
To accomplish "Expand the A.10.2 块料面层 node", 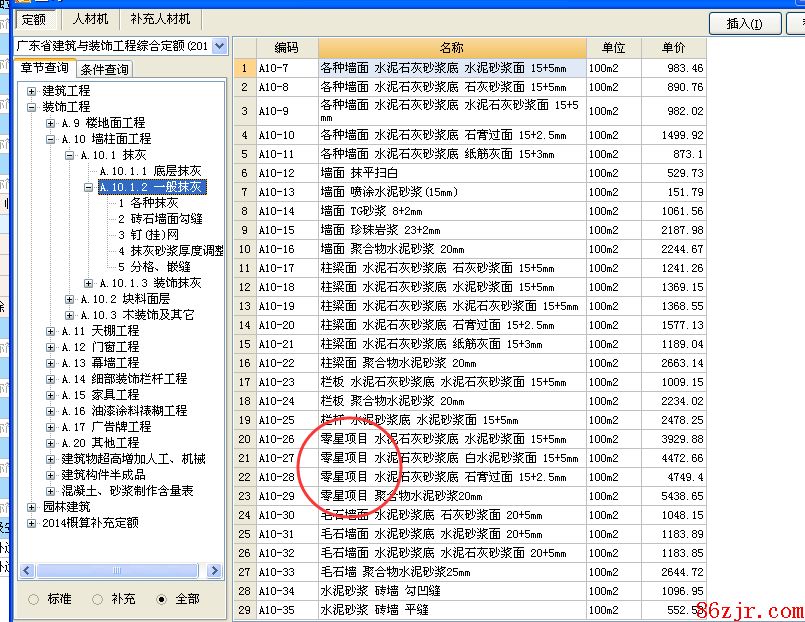I will pos(70,299).
